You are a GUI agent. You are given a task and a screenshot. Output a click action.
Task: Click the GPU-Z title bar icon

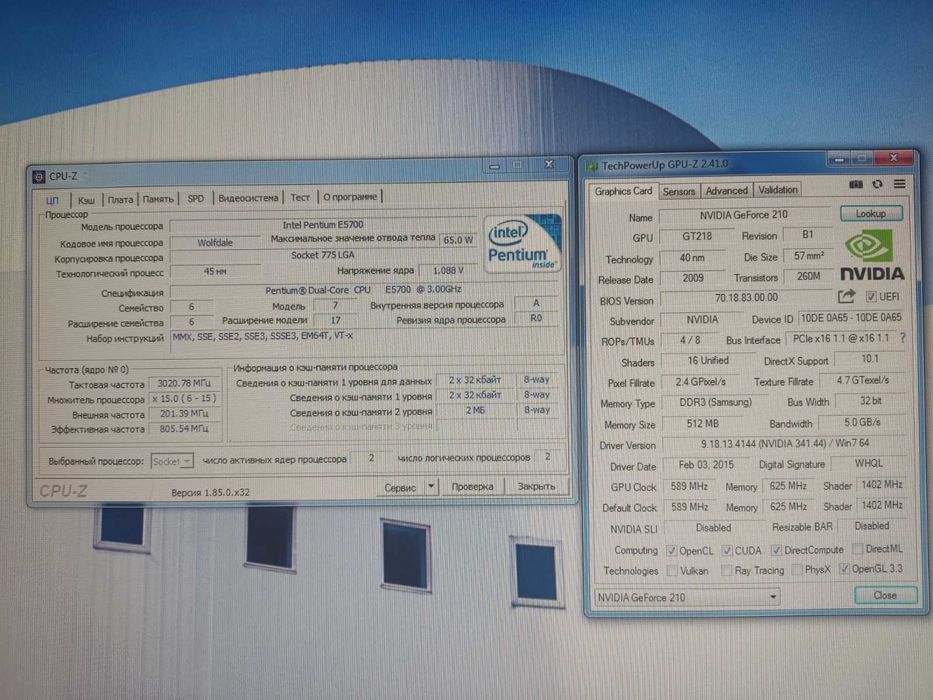click(592, 166)
